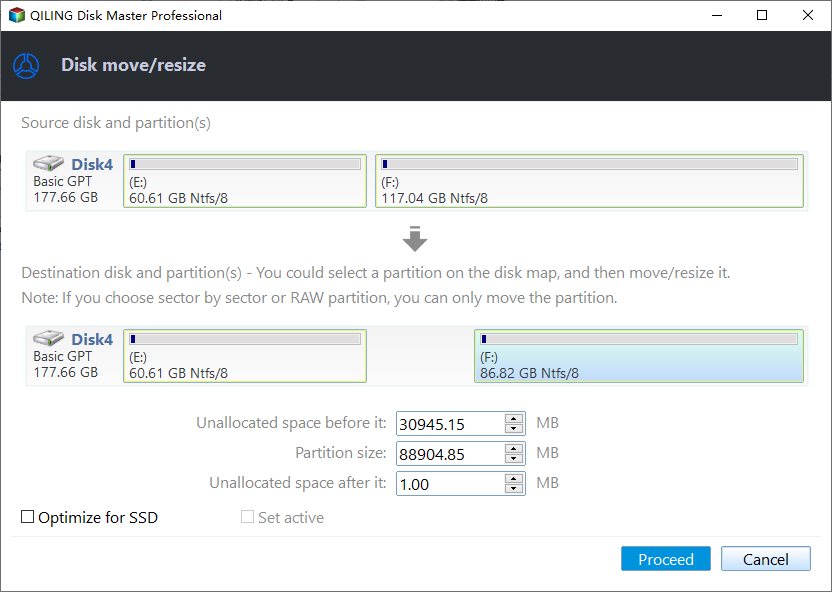This screenshot has height=592, width=832.
Task: Click the usage bar of destination (E:) partition
Action: [245, 339]
